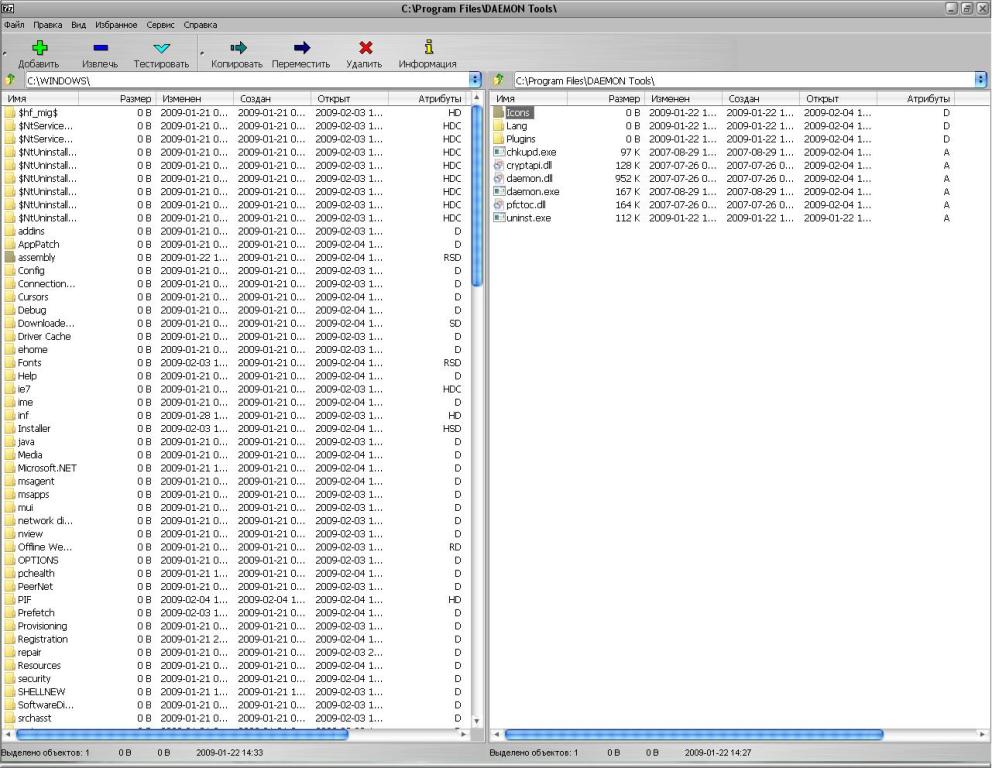The height and width of the screenshot is (768, 992).
Task: Sort left panel by Имя column header
Action: (40, 99)
